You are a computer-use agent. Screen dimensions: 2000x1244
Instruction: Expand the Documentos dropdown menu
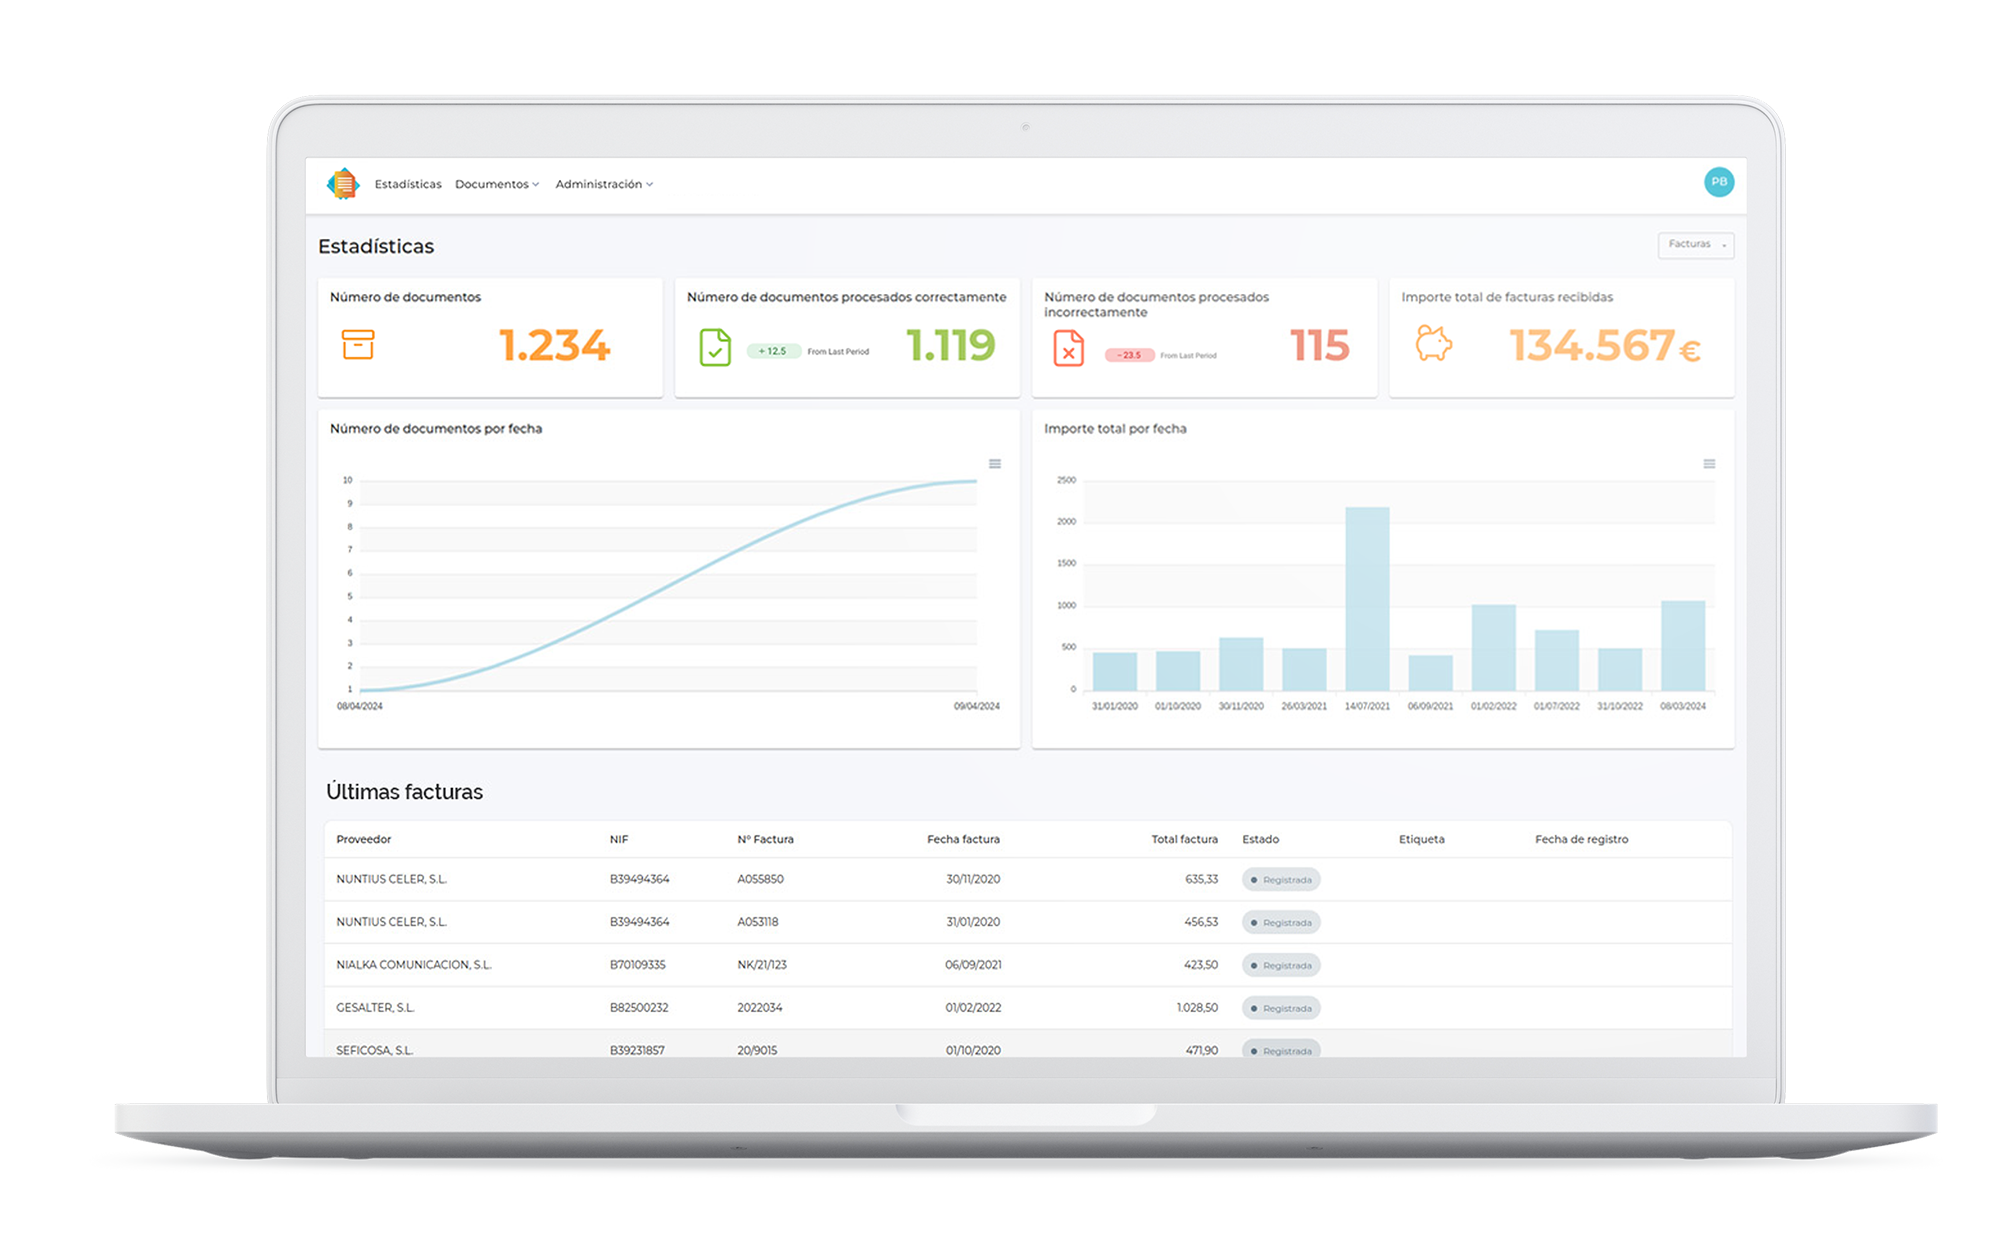496,184
